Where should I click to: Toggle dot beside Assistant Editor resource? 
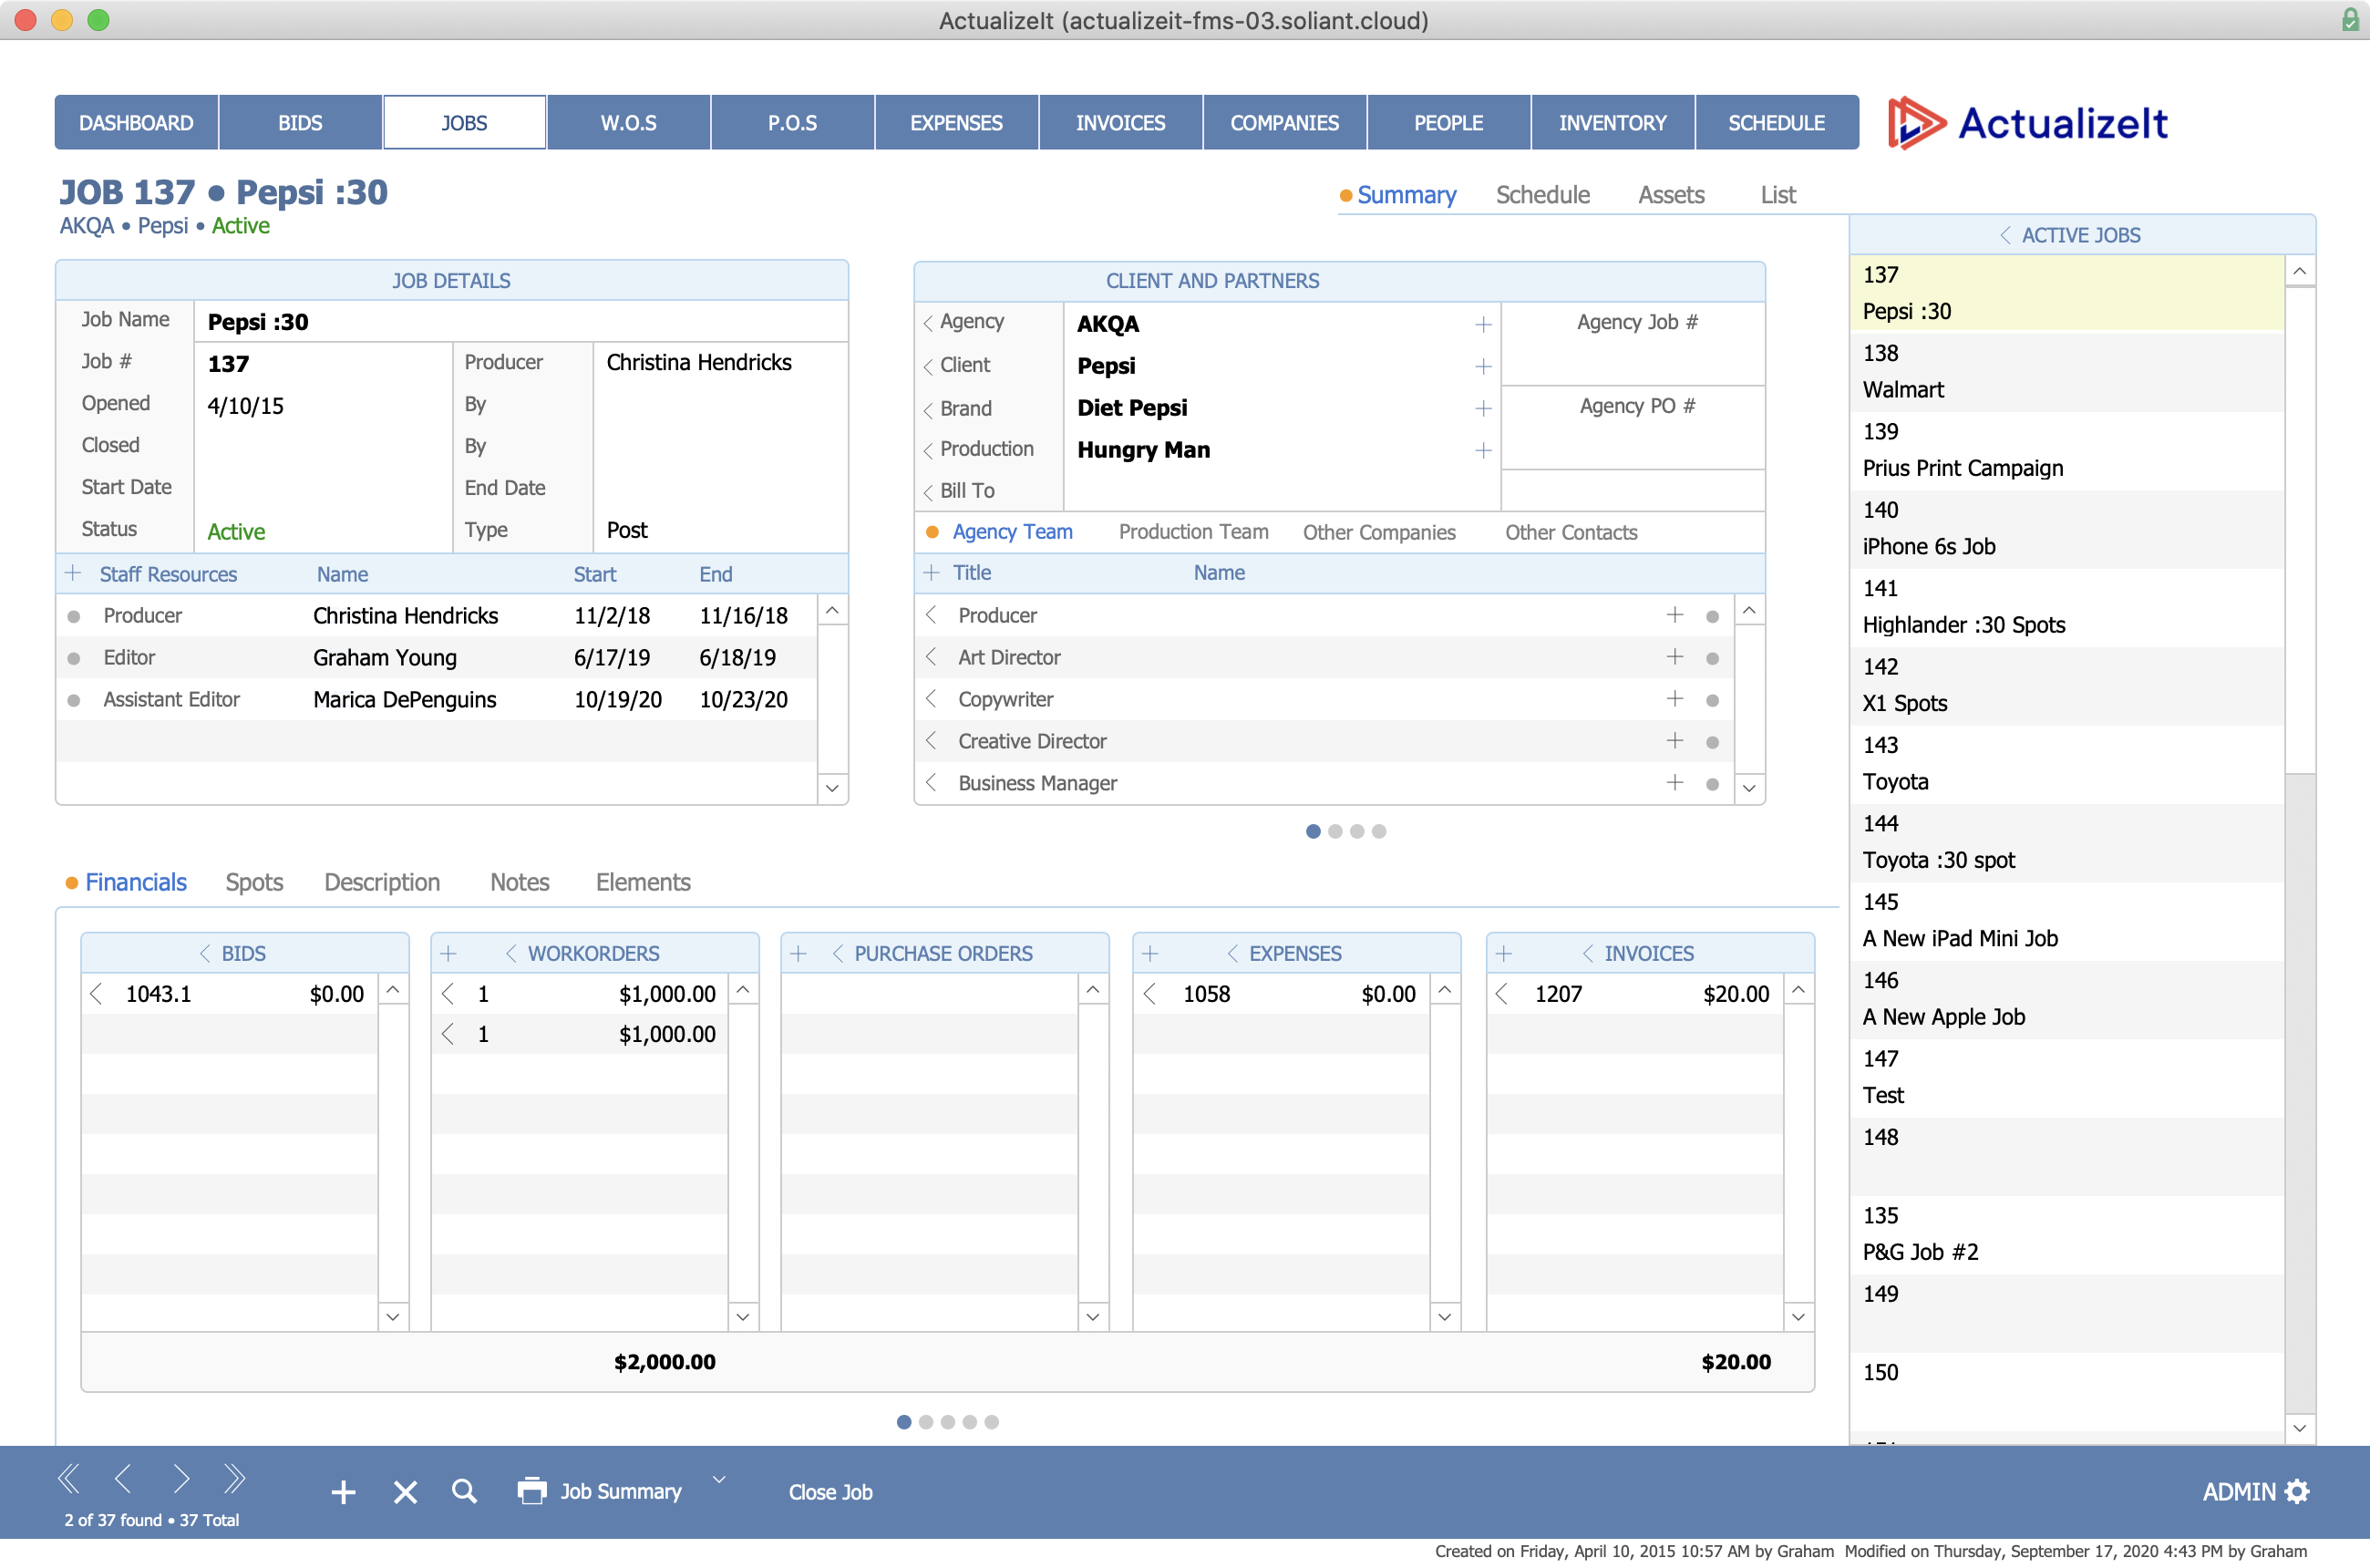(73, 700)
